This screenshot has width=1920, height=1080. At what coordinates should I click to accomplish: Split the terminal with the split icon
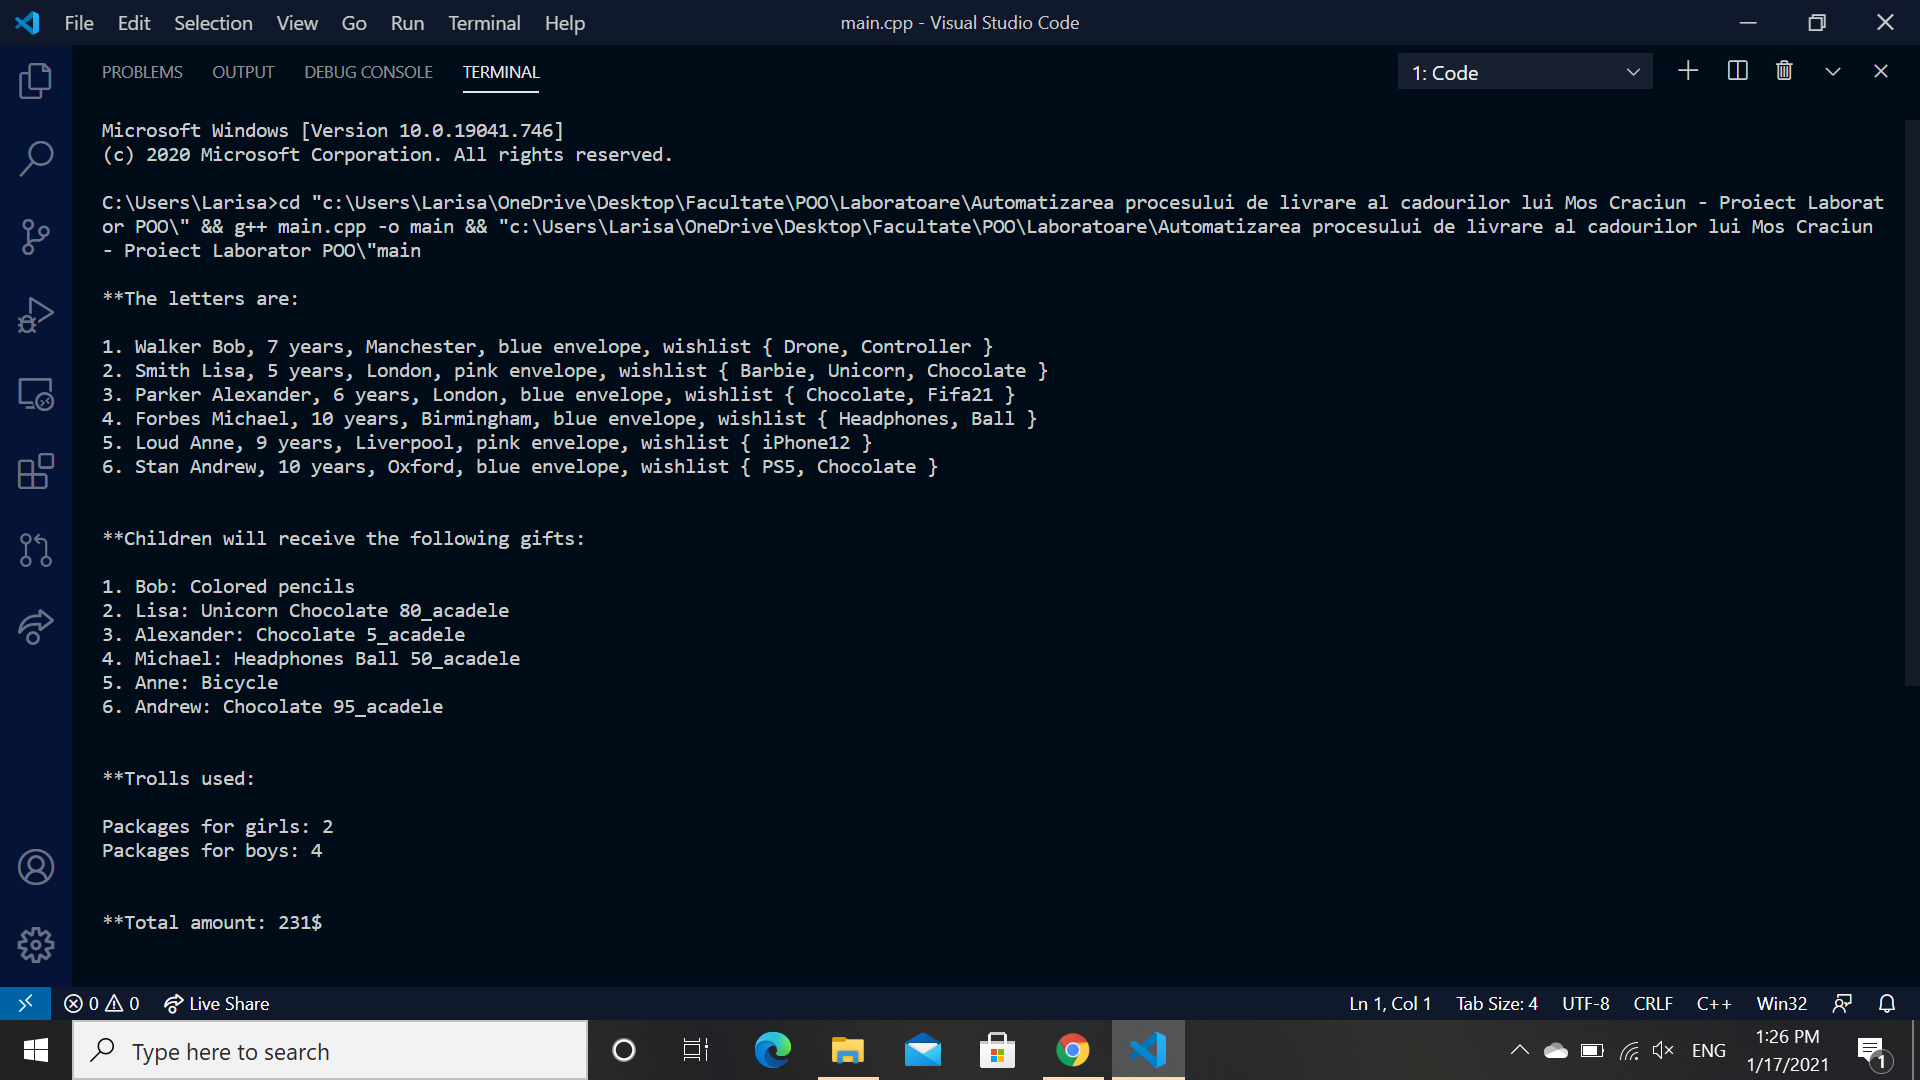tap(1737, 71)
